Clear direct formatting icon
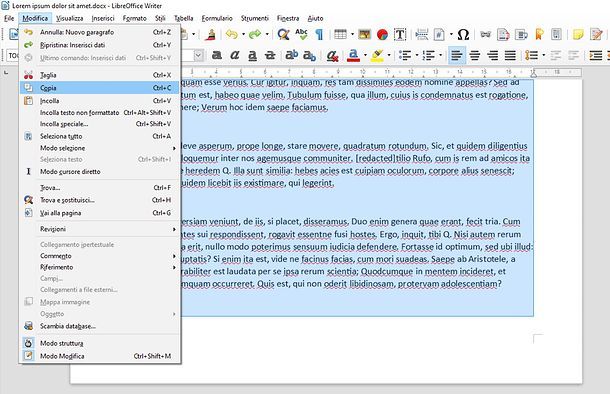This screenshot has height=394, width=610. [332, 56]
